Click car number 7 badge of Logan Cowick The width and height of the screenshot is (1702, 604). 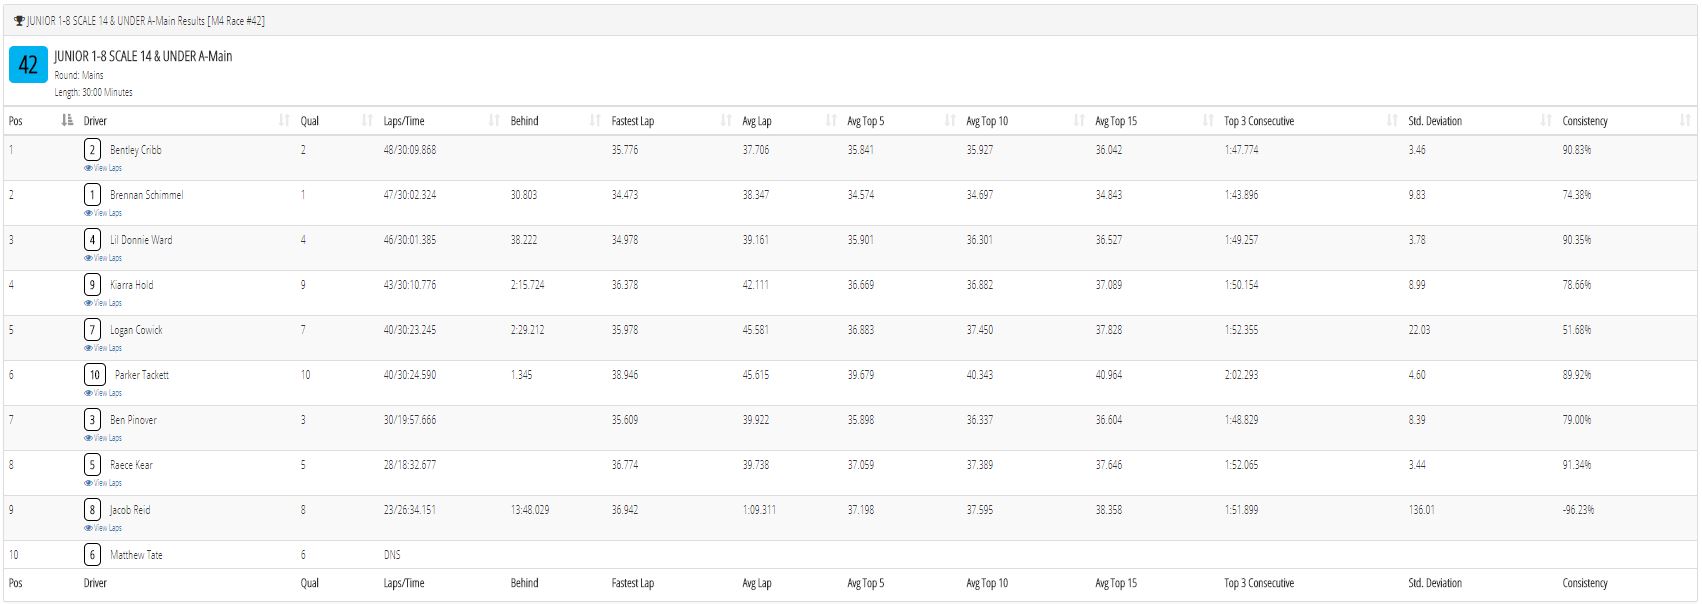click(x=92, y=330)
